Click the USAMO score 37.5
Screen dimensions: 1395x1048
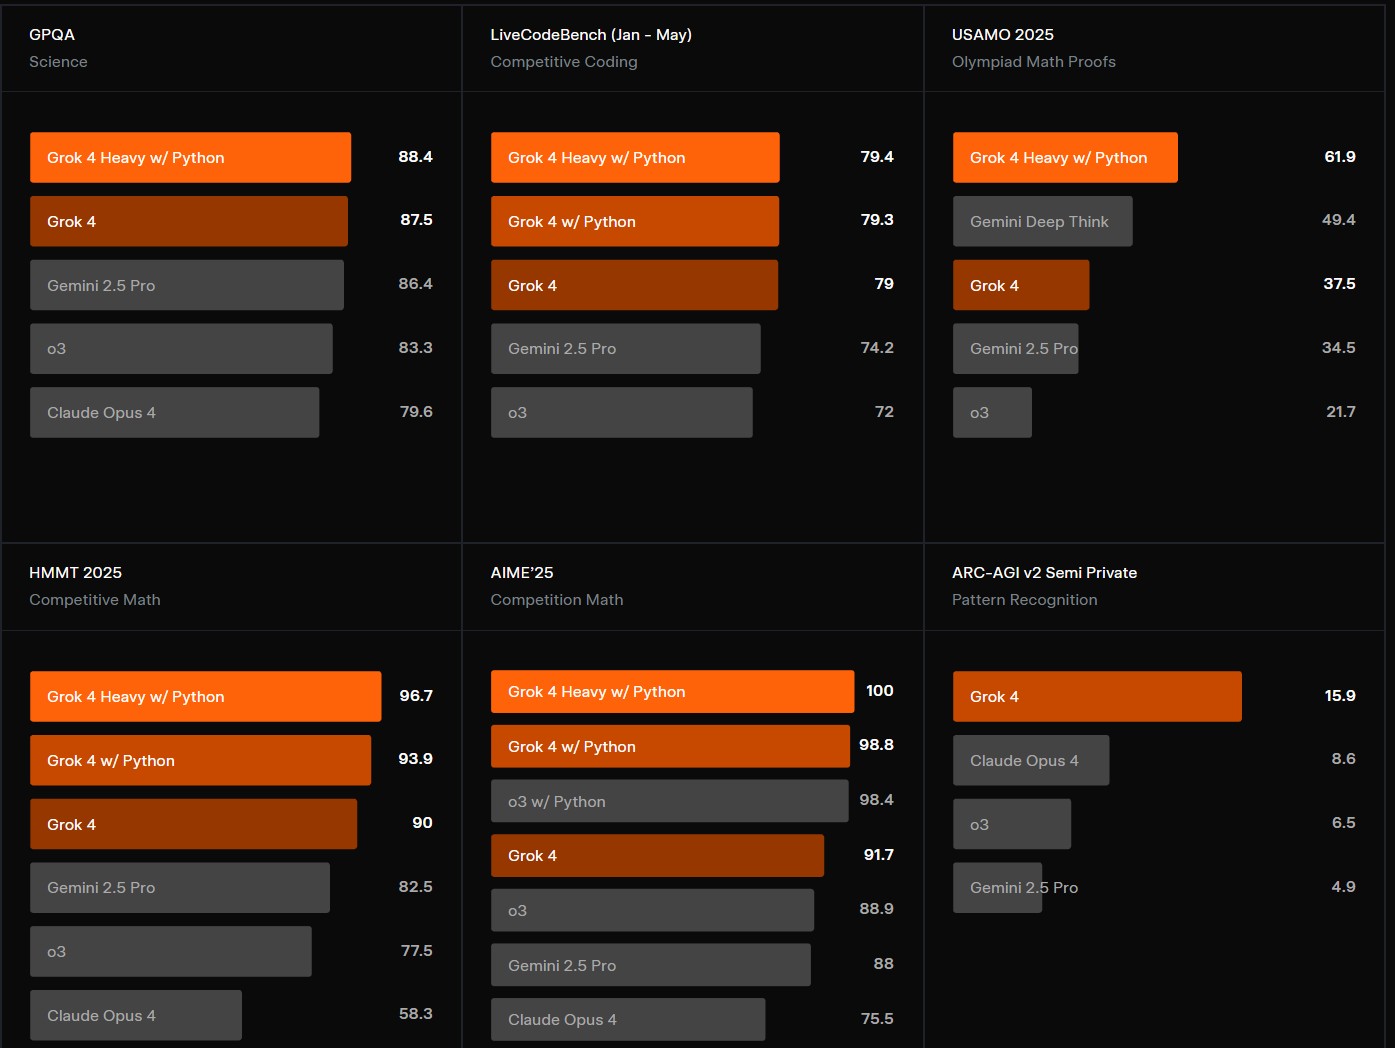(1340, 284)
